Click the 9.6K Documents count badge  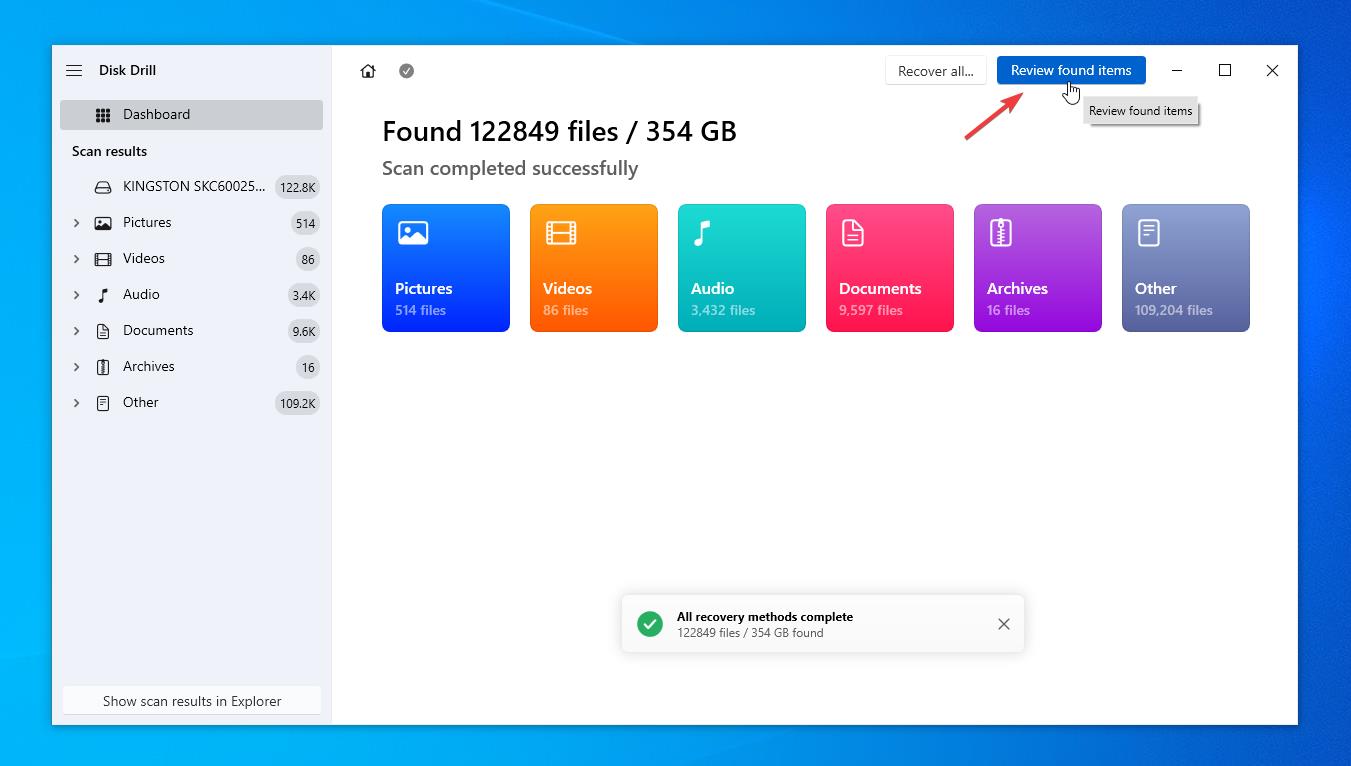point(304,331)
